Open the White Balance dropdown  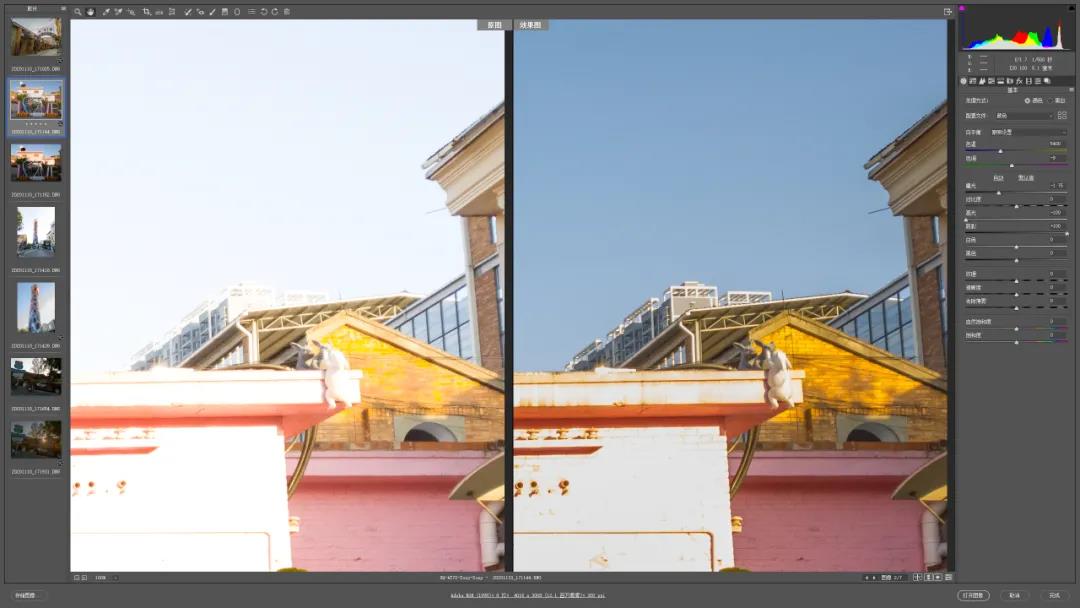coord(1028,132)
